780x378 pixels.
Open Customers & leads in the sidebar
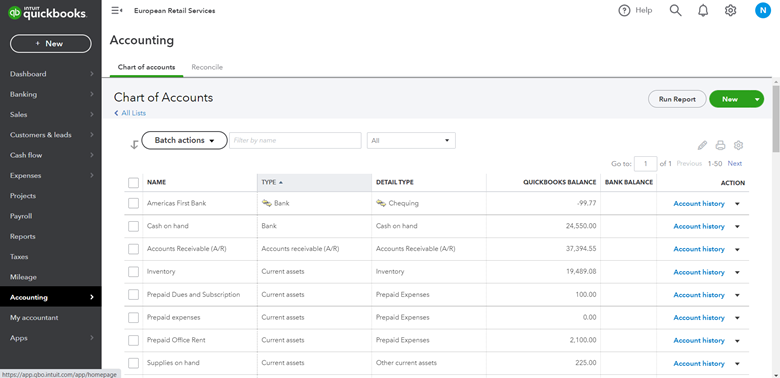tap(51, 135)
